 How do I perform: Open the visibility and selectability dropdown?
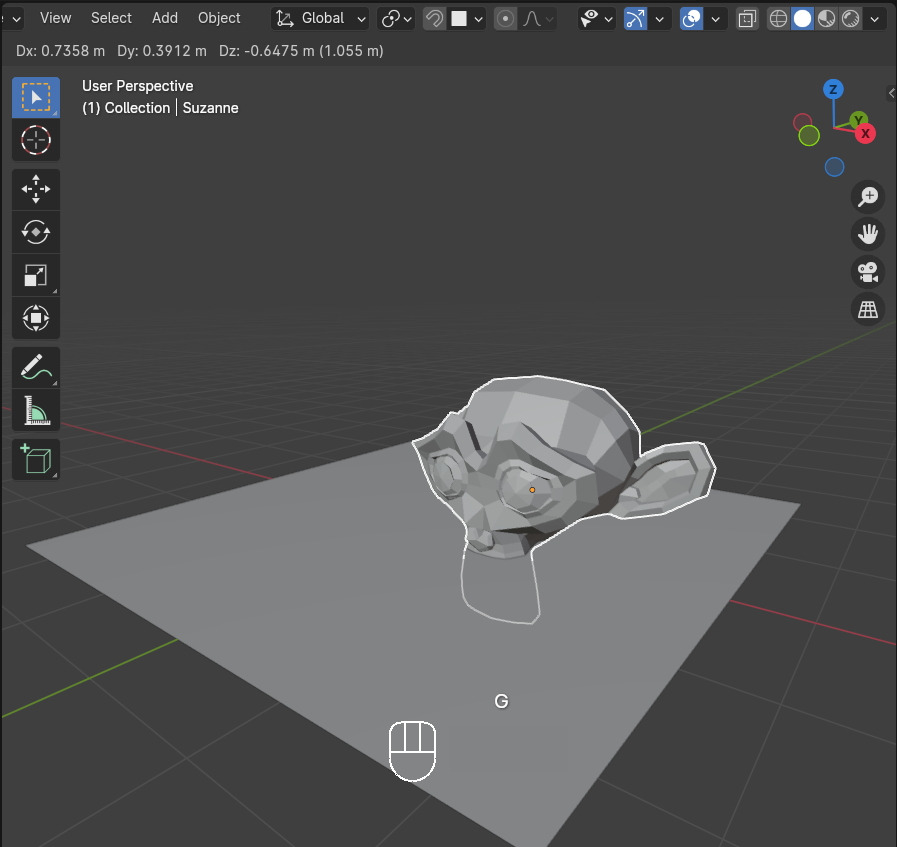[596, 19]
